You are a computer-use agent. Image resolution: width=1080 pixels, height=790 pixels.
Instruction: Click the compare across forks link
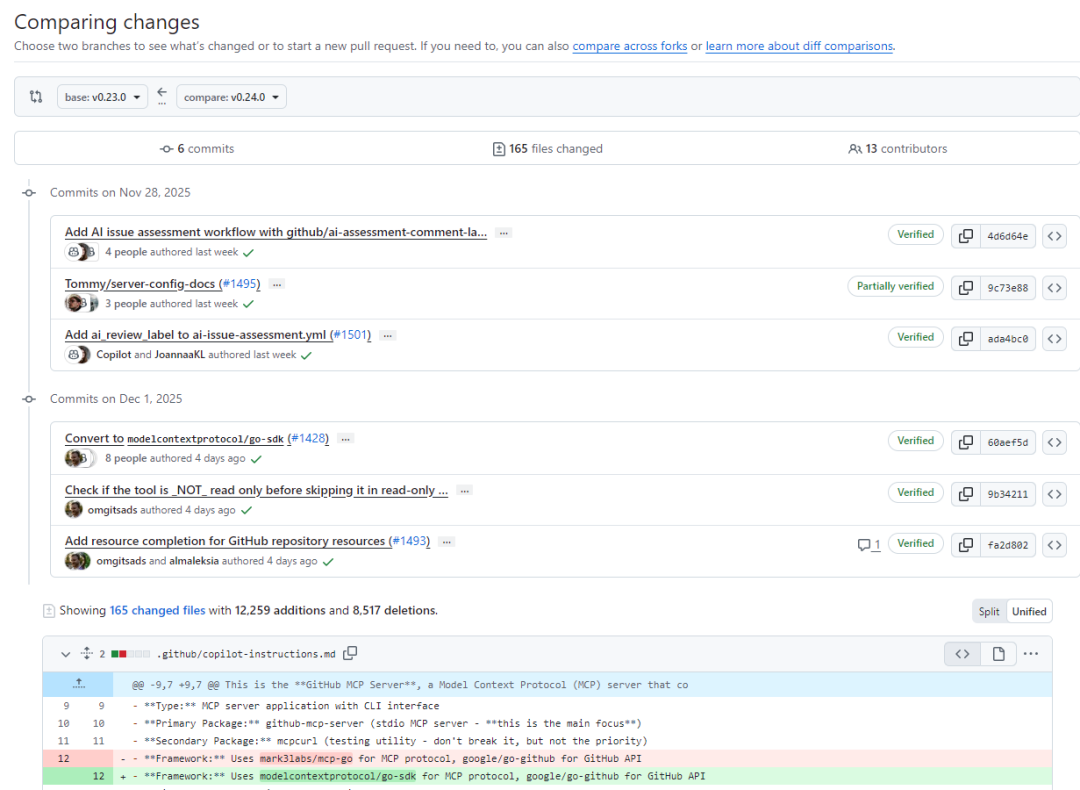click(x=629, y=46)
